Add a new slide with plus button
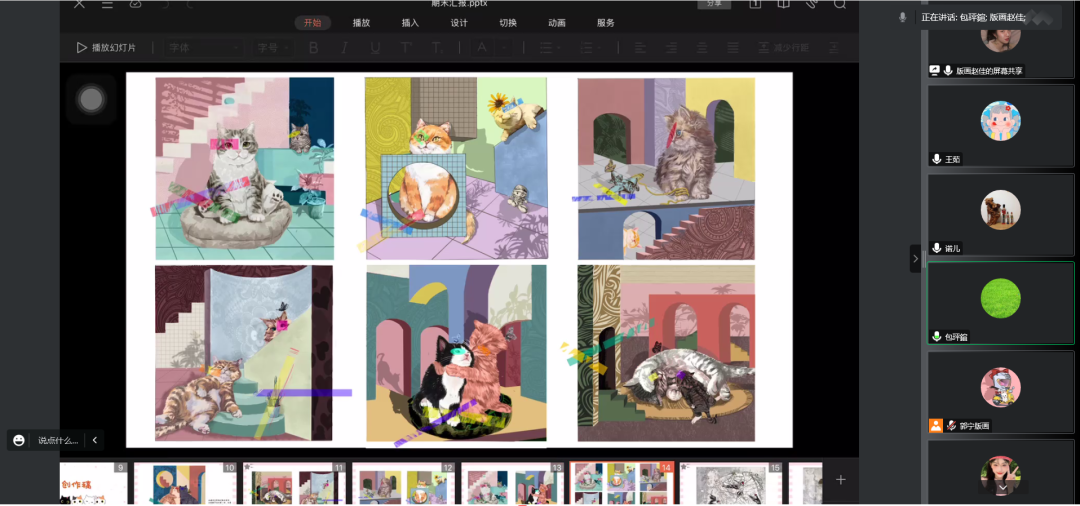1080x506 pixels. (x=840, y=480)
